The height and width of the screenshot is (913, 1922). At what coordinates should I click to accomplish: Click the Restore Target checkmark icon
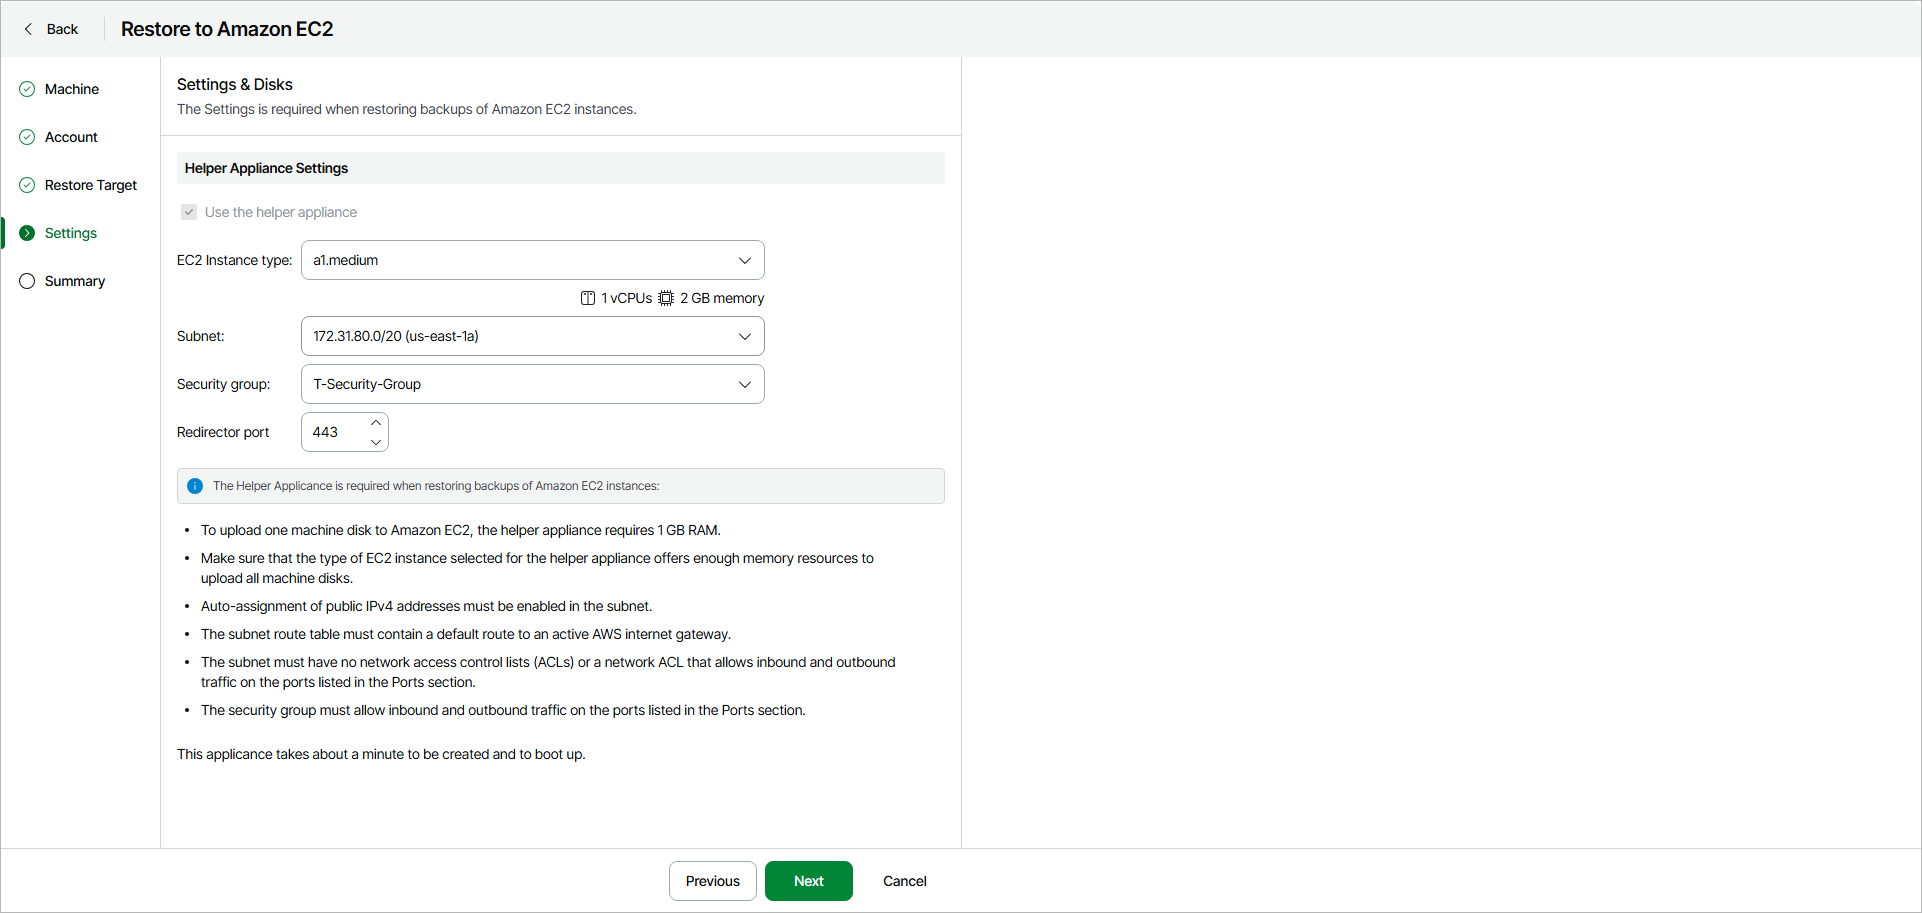(27, 185)
